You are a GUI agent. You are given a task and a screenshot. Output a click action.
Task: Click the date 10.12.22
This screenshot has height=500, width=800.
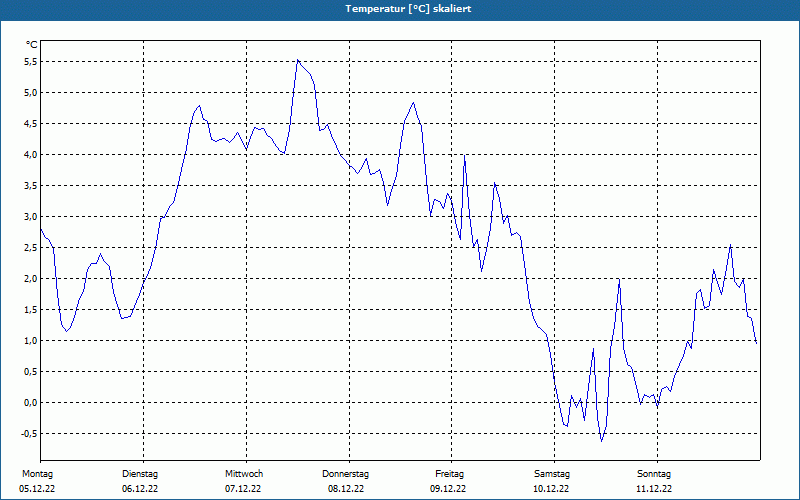tap(551, 489)
